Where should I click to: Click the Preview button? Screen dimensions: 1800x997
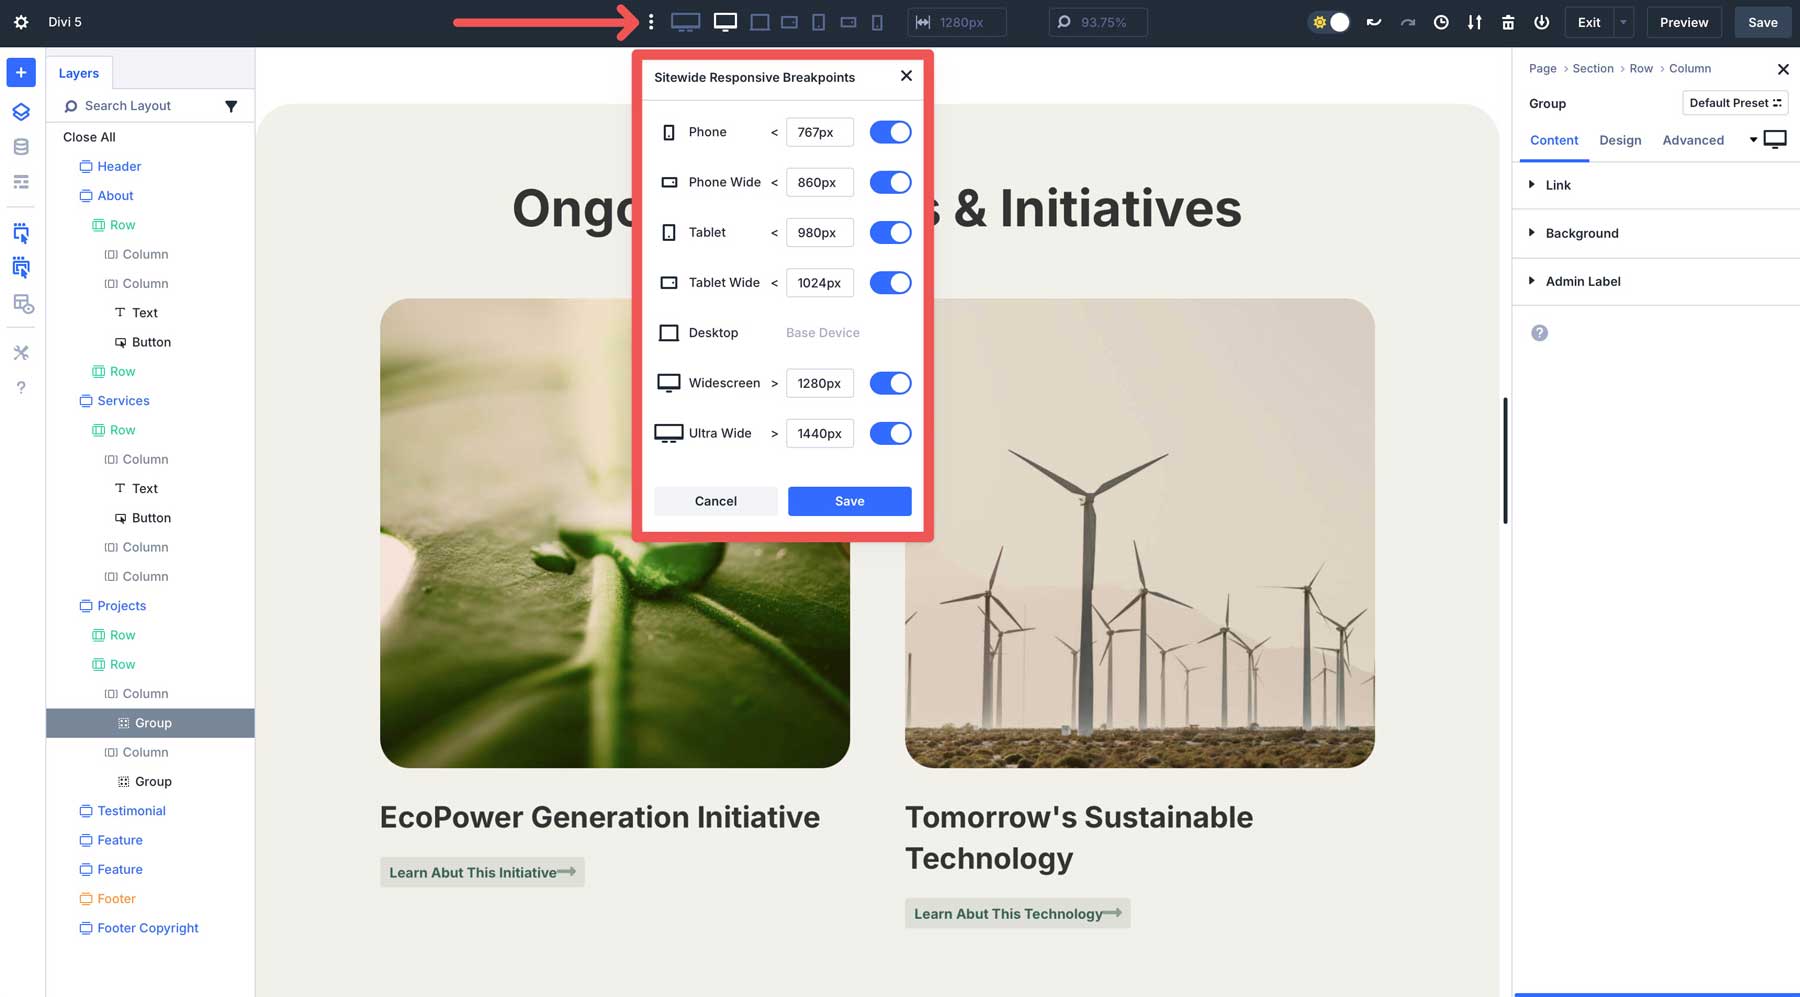[x=1684, y=22]
